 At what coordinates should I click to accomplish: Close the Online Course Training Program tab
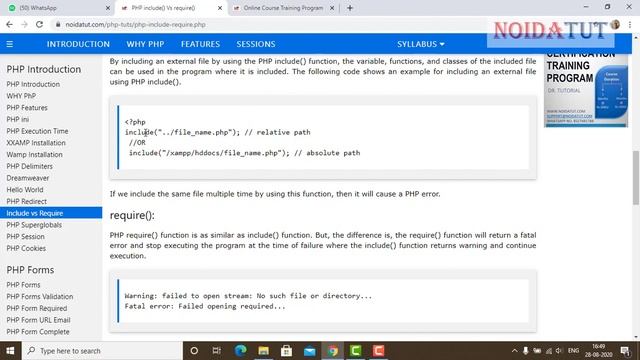(332, 8)
